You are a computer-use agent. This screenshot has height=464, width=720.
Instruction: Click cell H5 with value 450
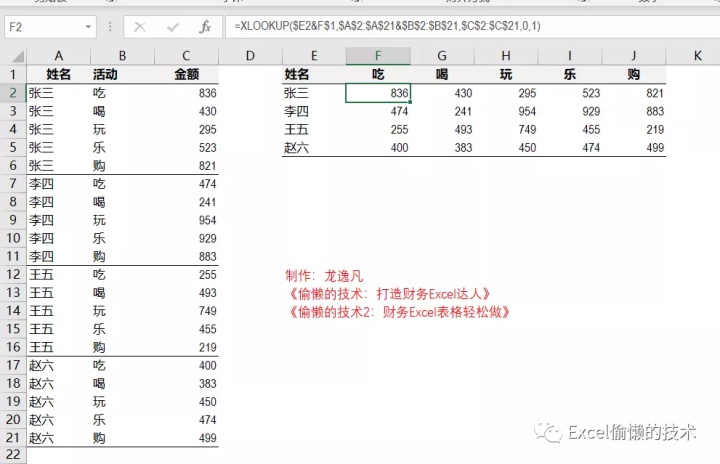coord(506,147)
